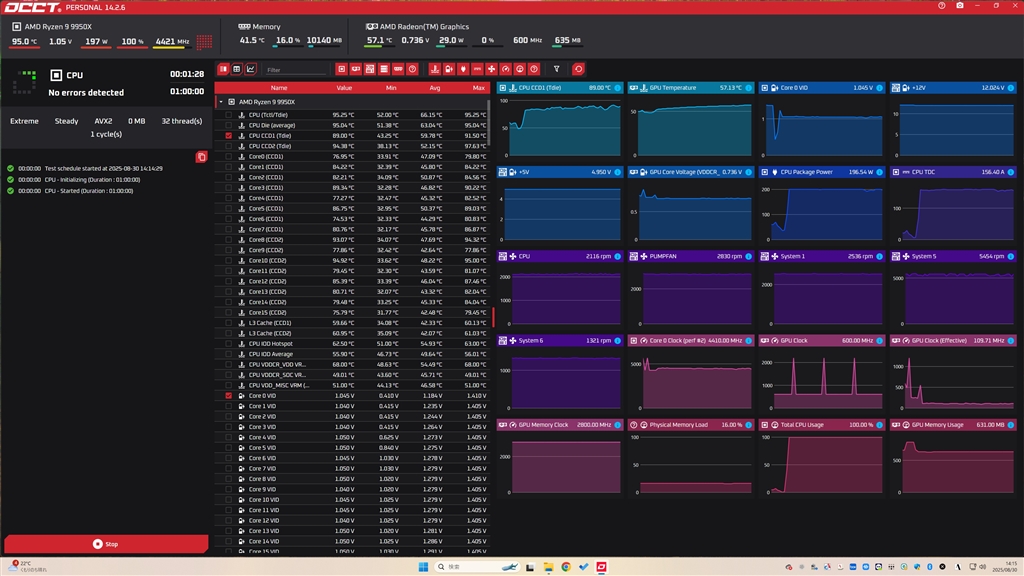
Task: Switch to split panel view icon
Action: click(x=223, y=69)
